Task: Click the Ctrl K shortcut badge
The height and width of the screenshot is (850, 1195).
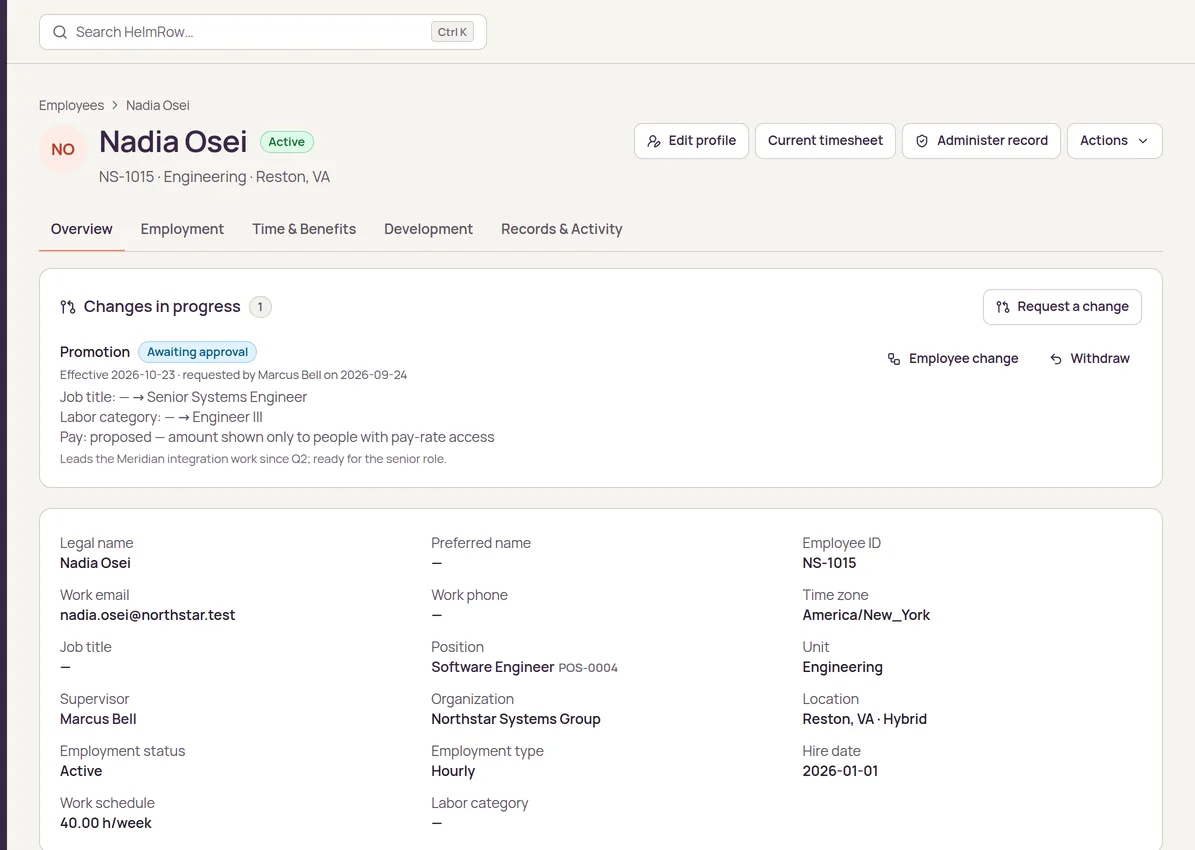Action: pos(453,32)
